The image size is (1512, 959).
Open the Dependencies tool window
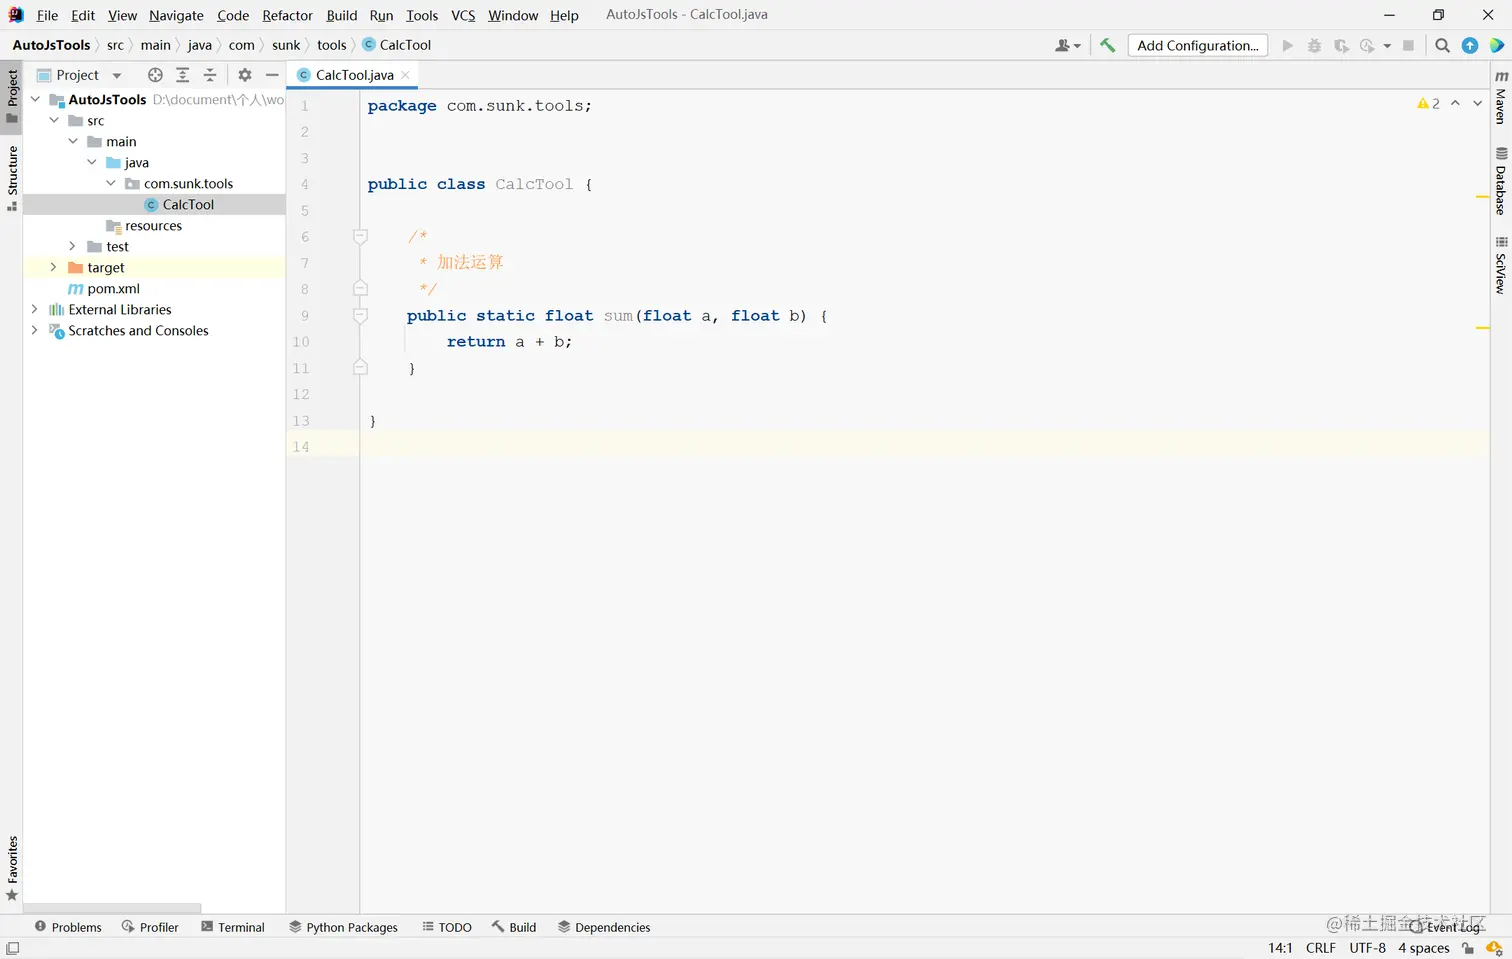[604, 927]
